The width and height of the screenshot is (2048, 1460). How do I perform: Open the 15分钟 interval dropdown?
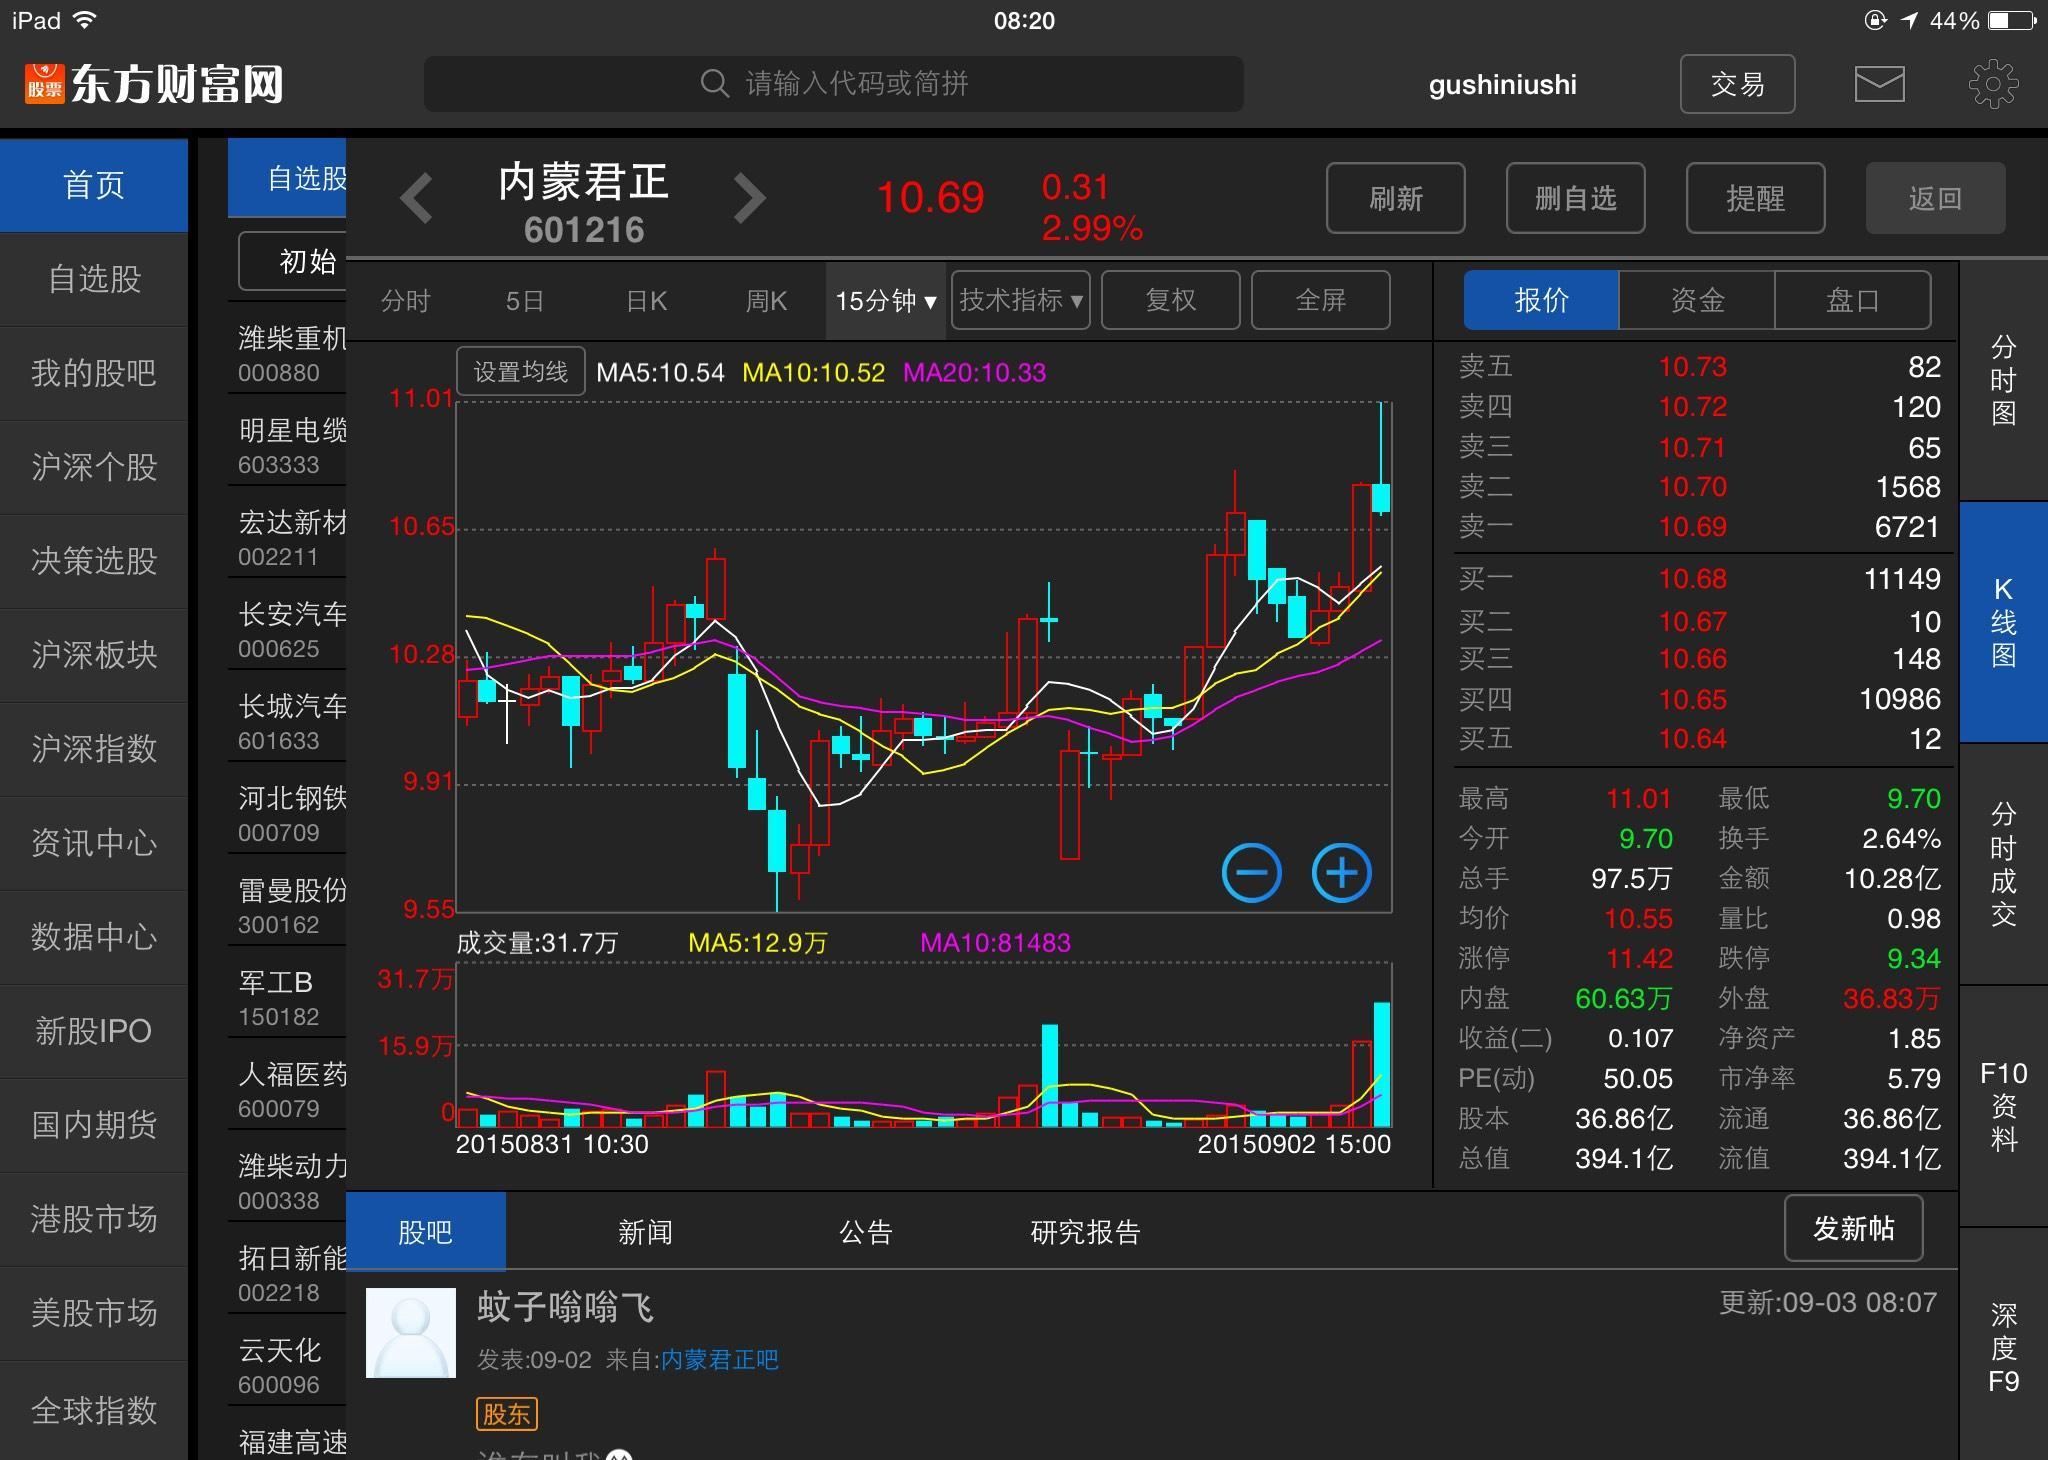tap(884, 300)
